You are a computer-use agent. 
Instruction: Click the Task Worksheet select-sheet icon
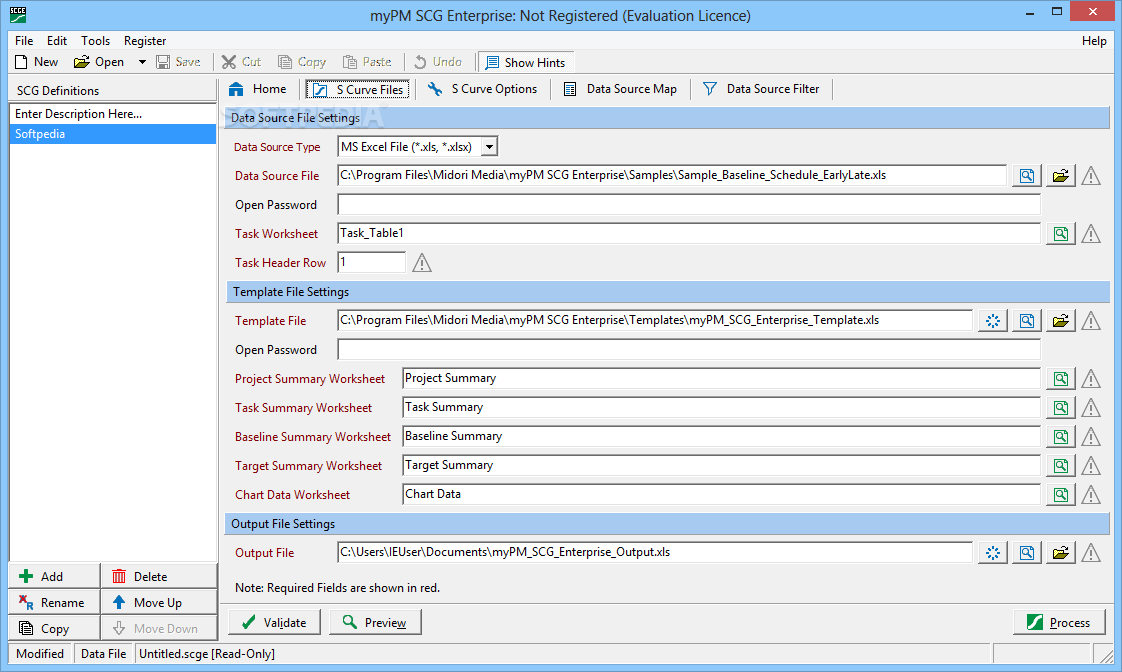click(x=1060, y=234)
